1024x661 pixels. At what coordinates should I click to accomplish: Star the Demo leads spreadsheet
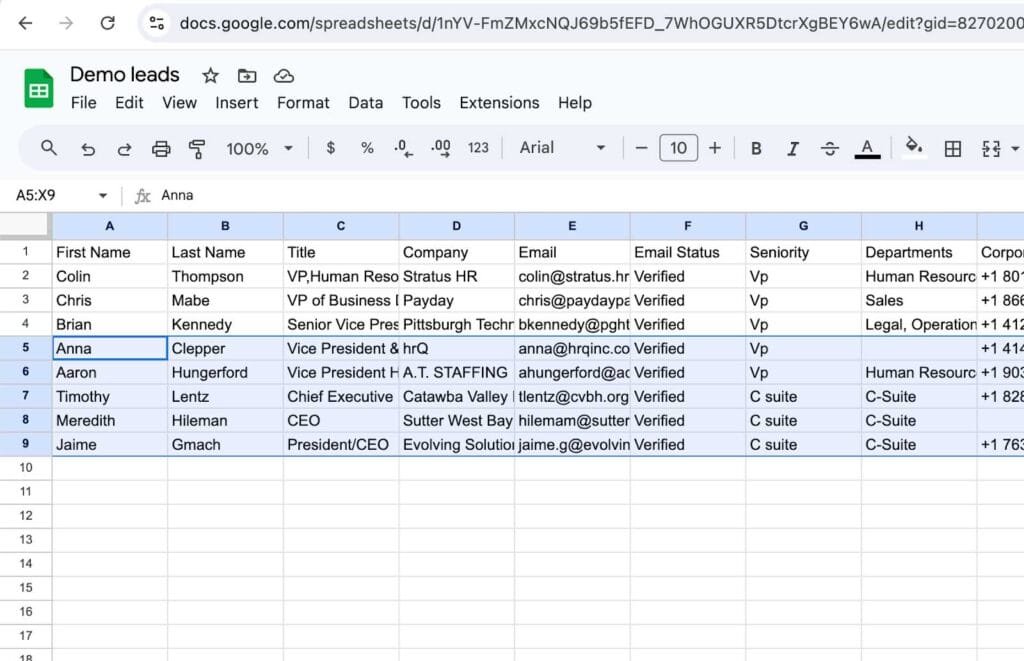[x=210, y=74]
